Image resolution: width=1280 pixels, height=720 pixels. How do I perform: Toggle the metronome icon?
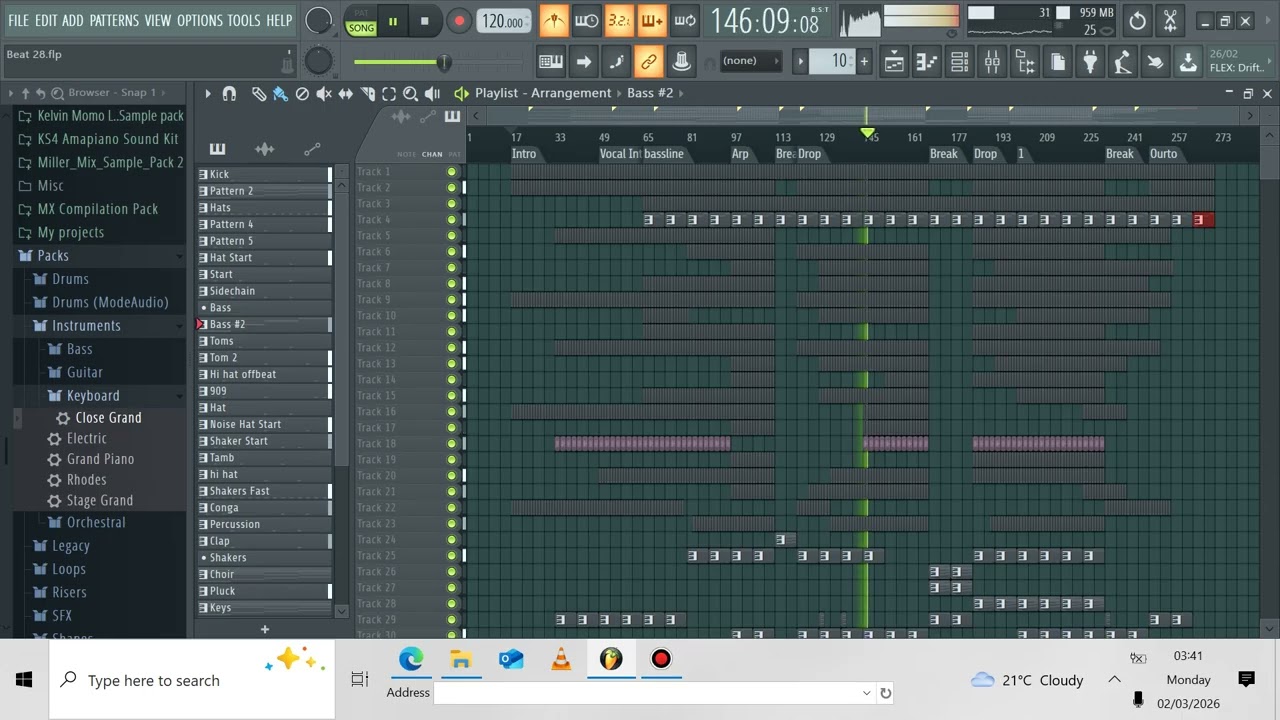pos(553,20)
